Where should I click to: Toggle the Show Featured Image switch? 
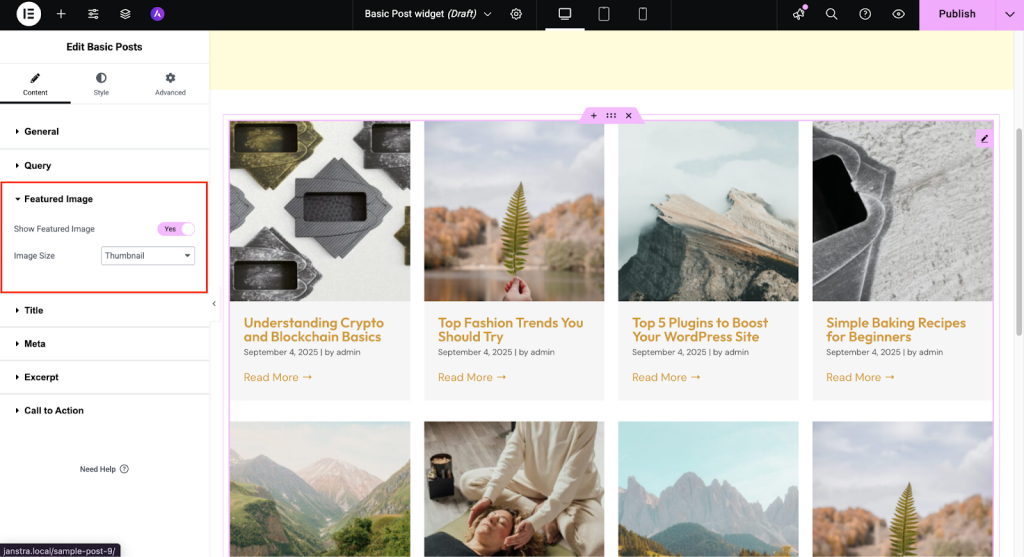pos(176,229)
